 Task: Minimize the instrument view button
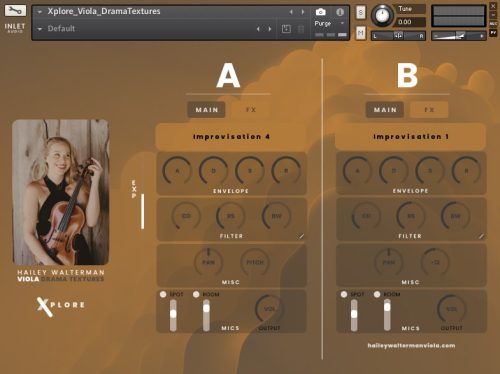point(493,15)
